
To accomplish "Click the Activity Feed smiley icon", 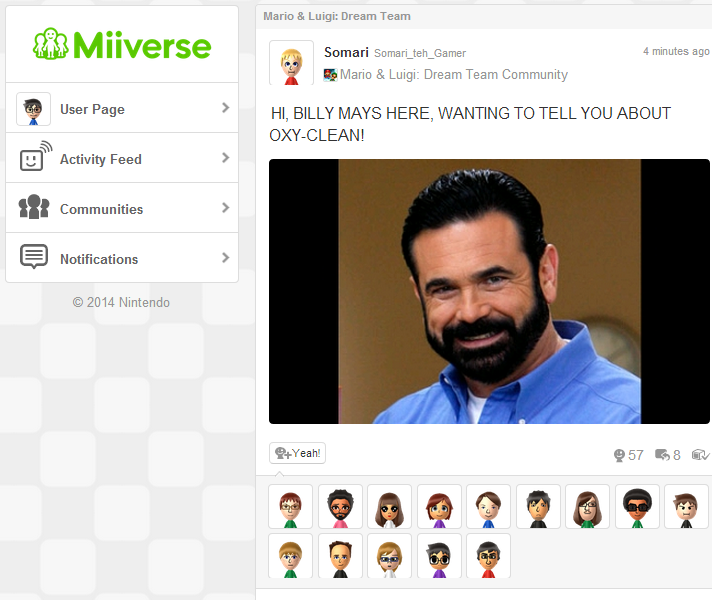I will point(35,156).
